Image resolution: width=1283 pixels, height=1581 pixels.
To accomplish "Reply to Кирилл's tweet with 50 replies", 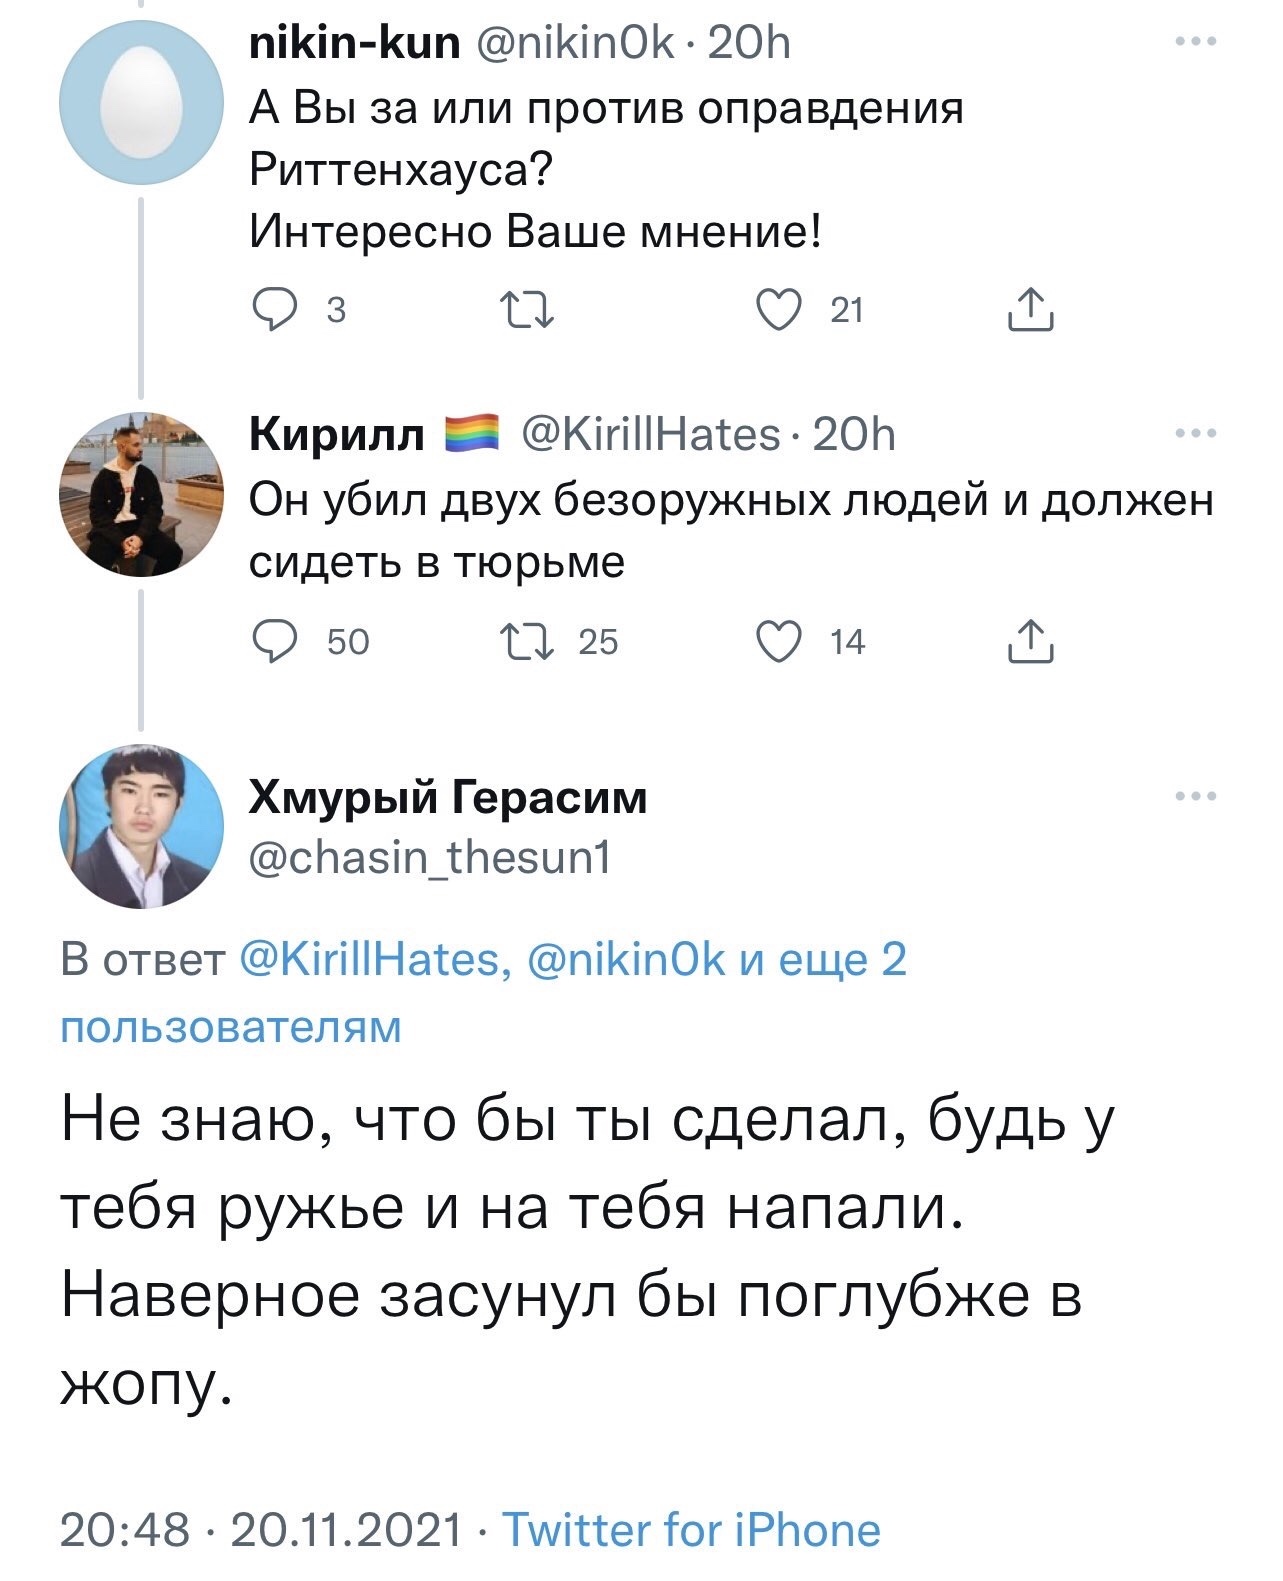I will [273, 641].
